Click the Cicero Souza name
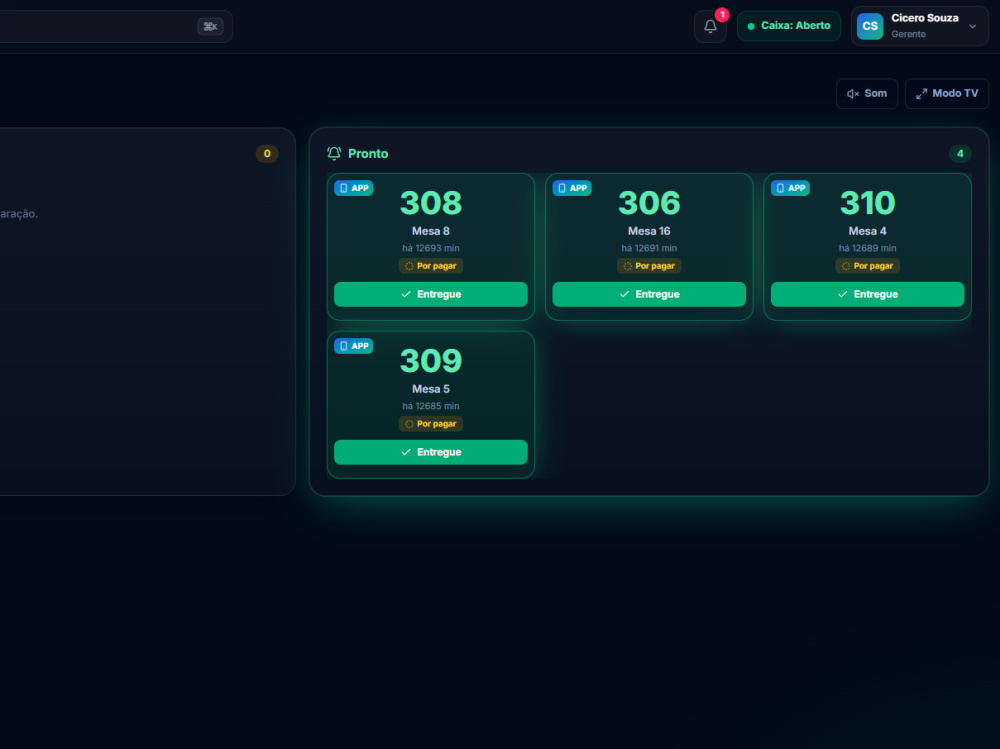 point(925,18)
